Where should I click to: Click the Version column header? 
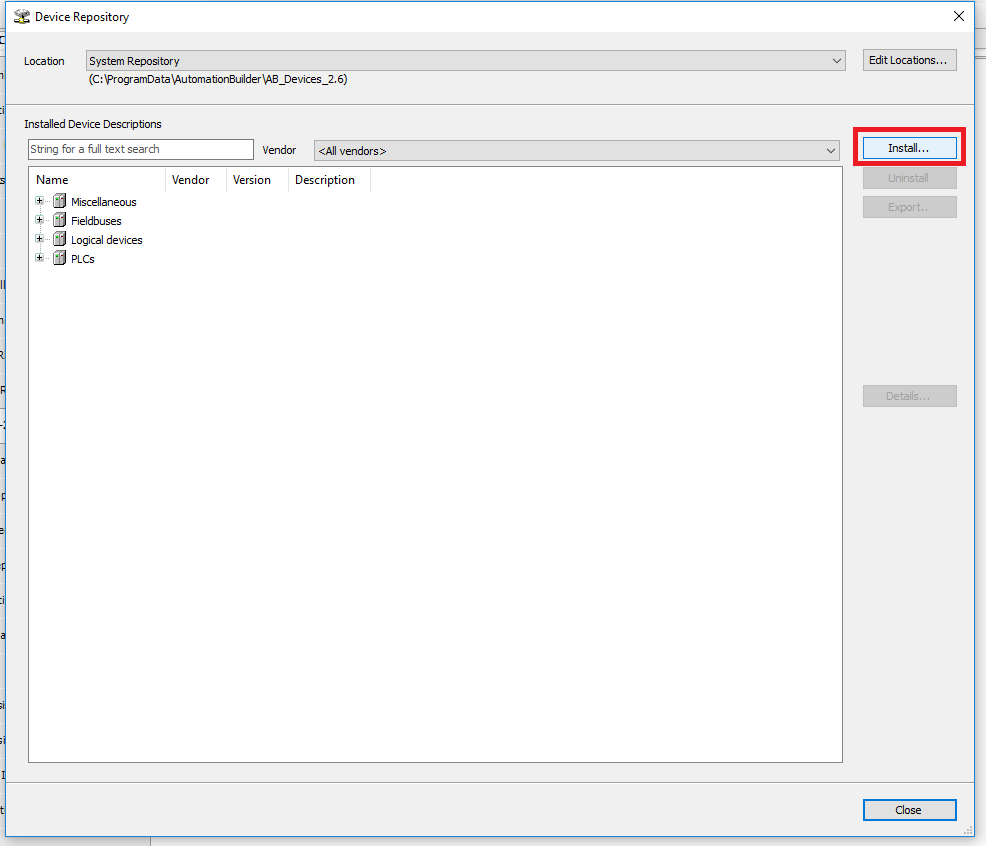click(257, 180)
